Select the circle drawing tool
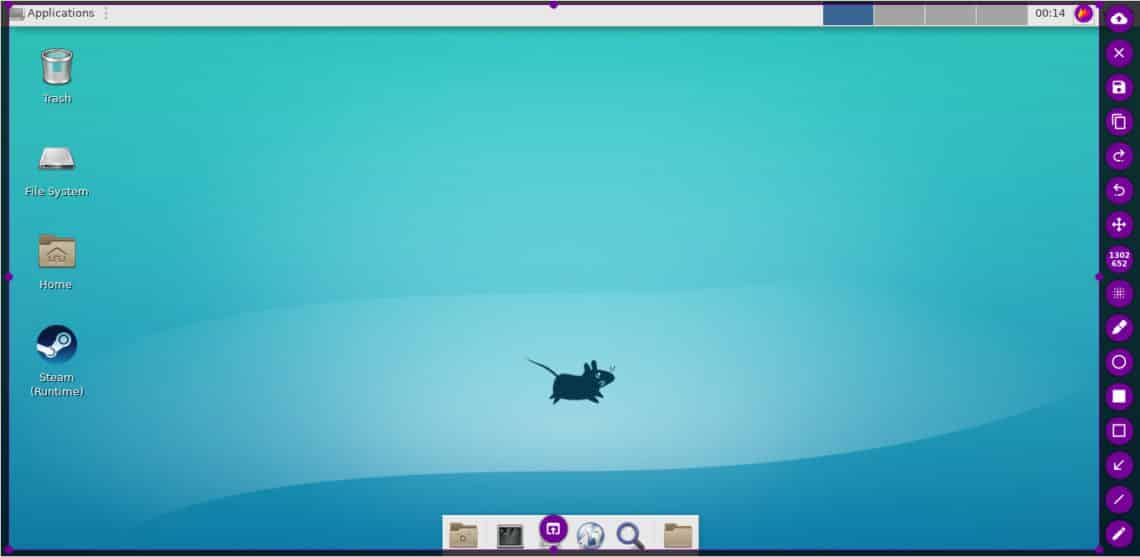 pyautogui.click(x=1119, y=362)
